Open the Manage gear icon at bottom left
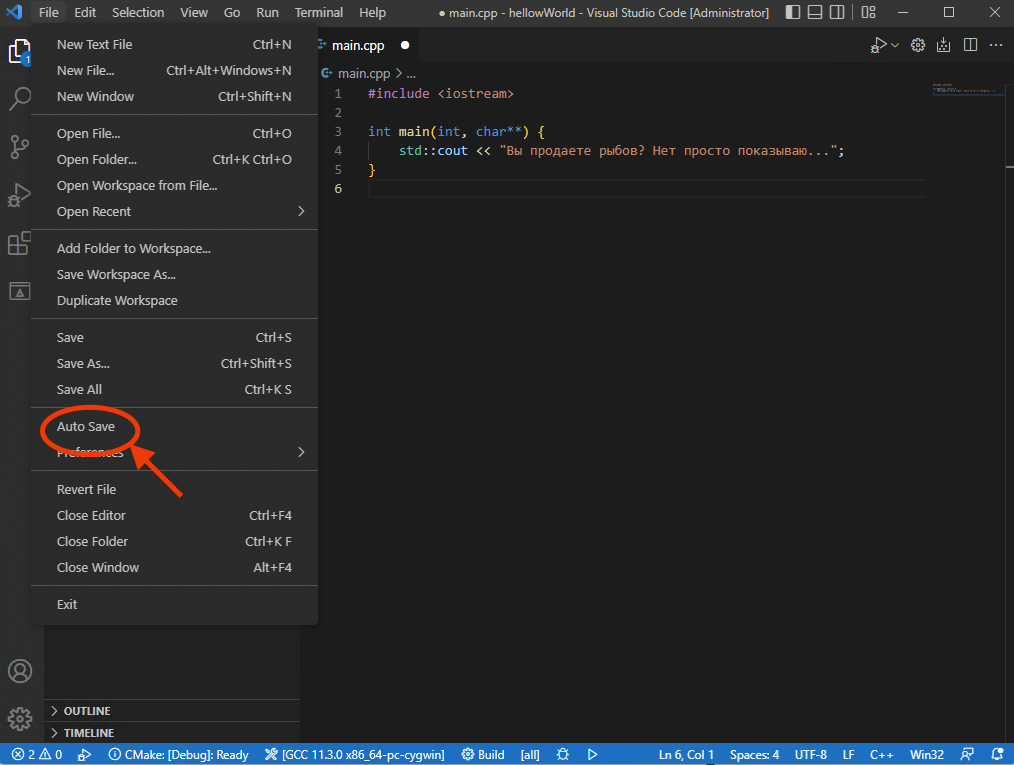Viewport: 1014px width, 765px height. [x=20, y=719]
